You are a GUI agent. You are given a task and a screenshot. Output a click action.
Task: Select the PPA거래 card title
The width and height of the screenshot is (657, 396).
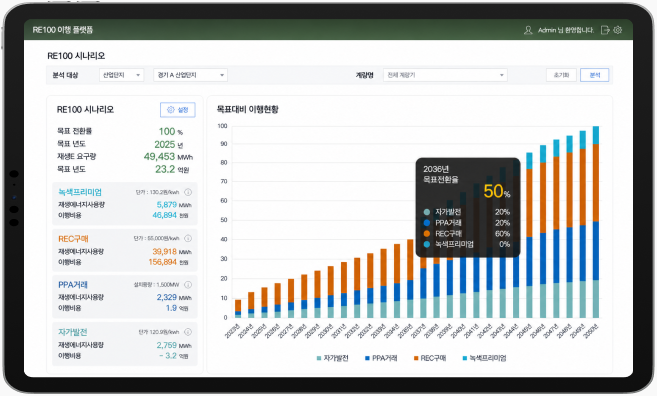[x=72, y=285]
